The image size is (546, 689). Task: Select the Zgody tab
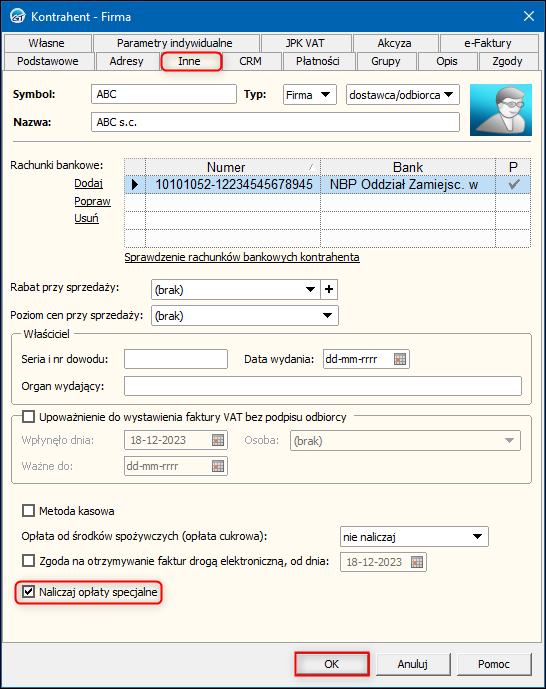click(x=507, y=61)
